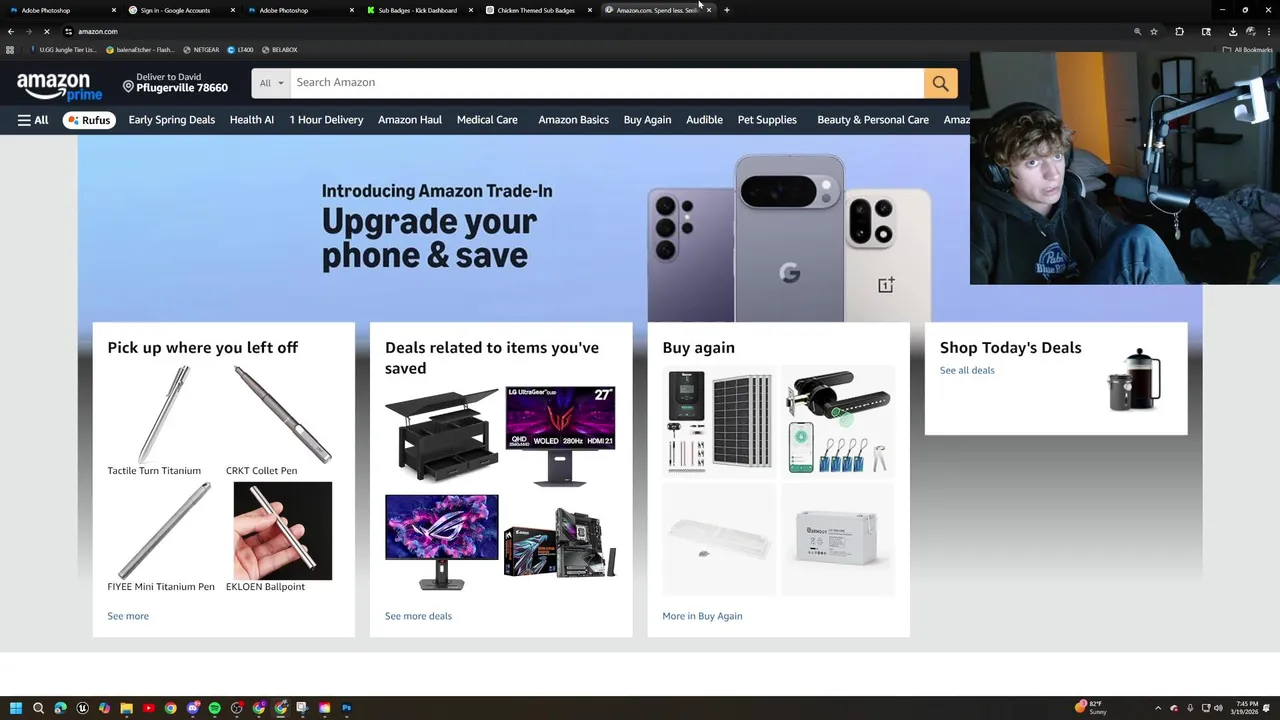Open the Tactile Turn Titanium pen thumbnail
Screen dimensions: 1280x720
pyautogui.click(x=164, y=415)
